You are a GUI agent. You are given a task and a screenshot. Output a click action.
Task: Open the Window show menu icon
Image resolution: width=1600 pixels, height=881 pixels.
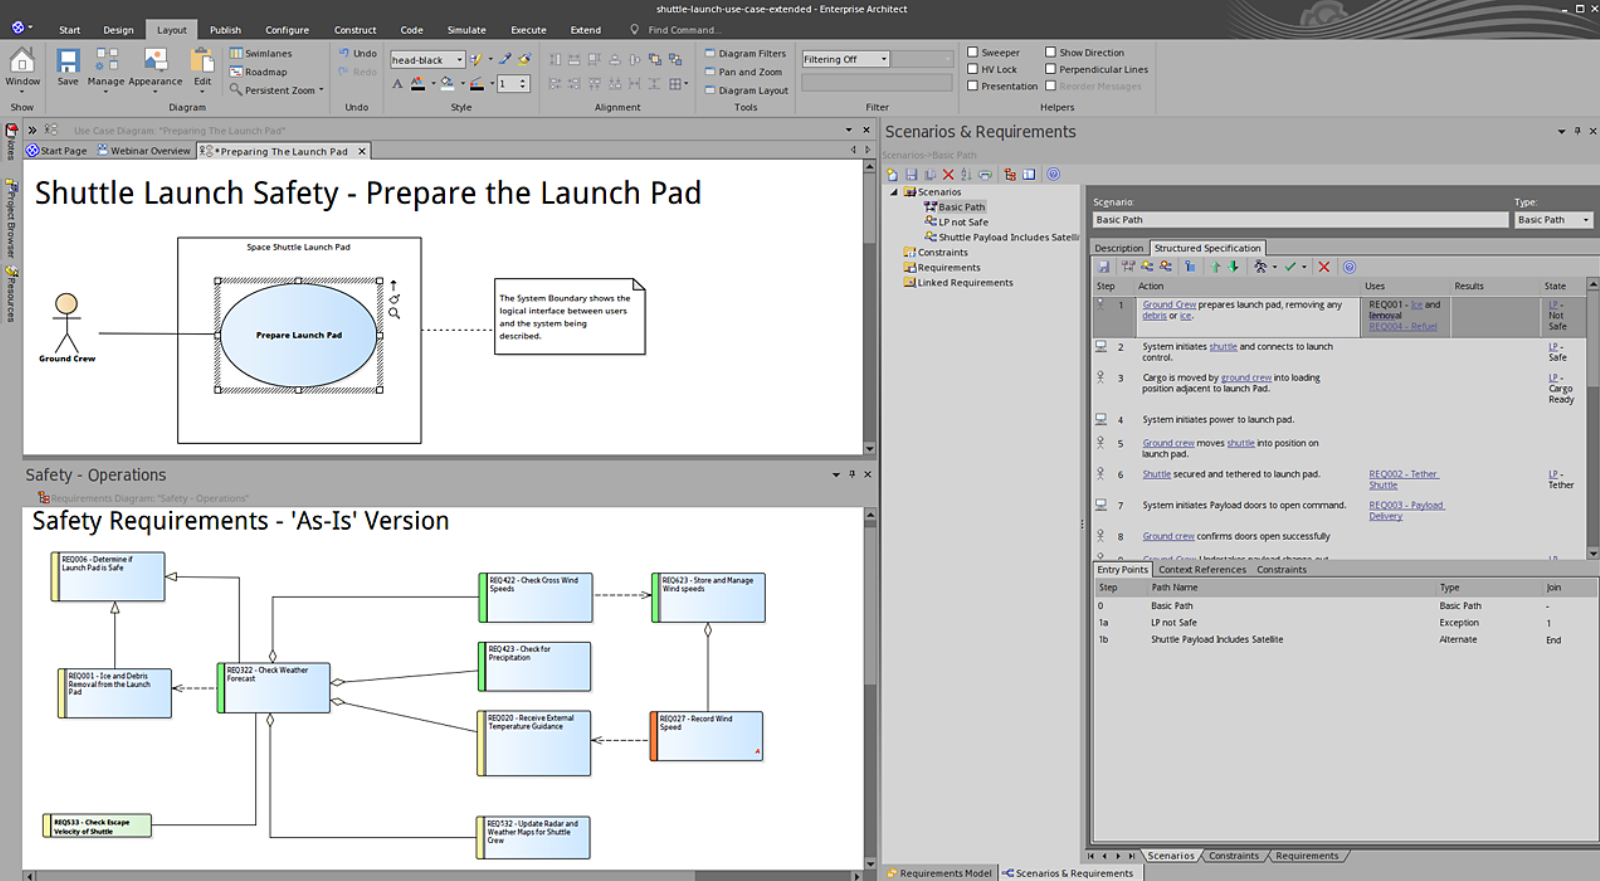pyautogui.click(x=22, y=61)
